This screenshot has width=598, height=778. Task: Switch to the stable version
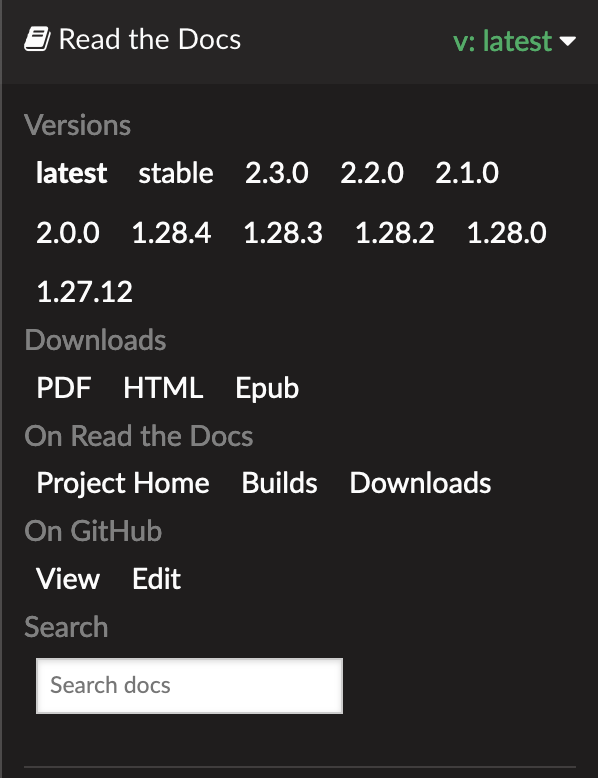click(x=176, y=173)
